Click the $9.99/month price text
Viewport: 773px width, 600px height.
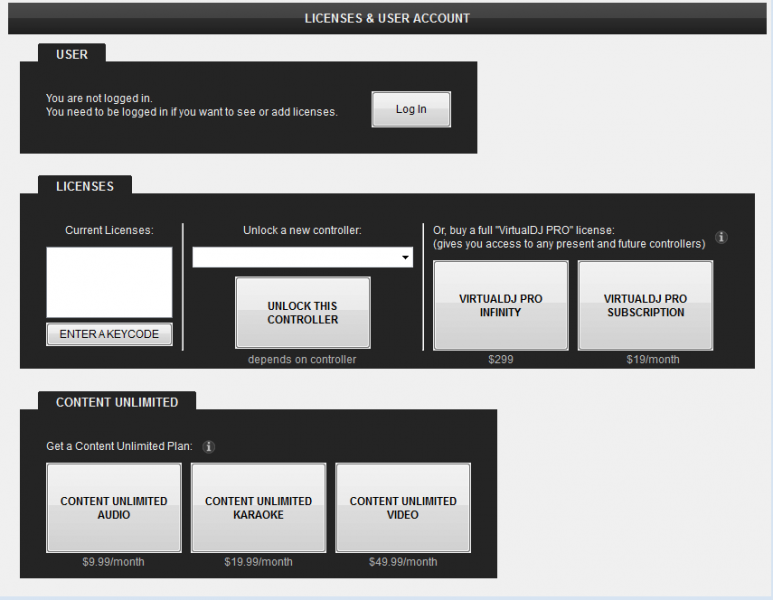[x=113, y=562]
